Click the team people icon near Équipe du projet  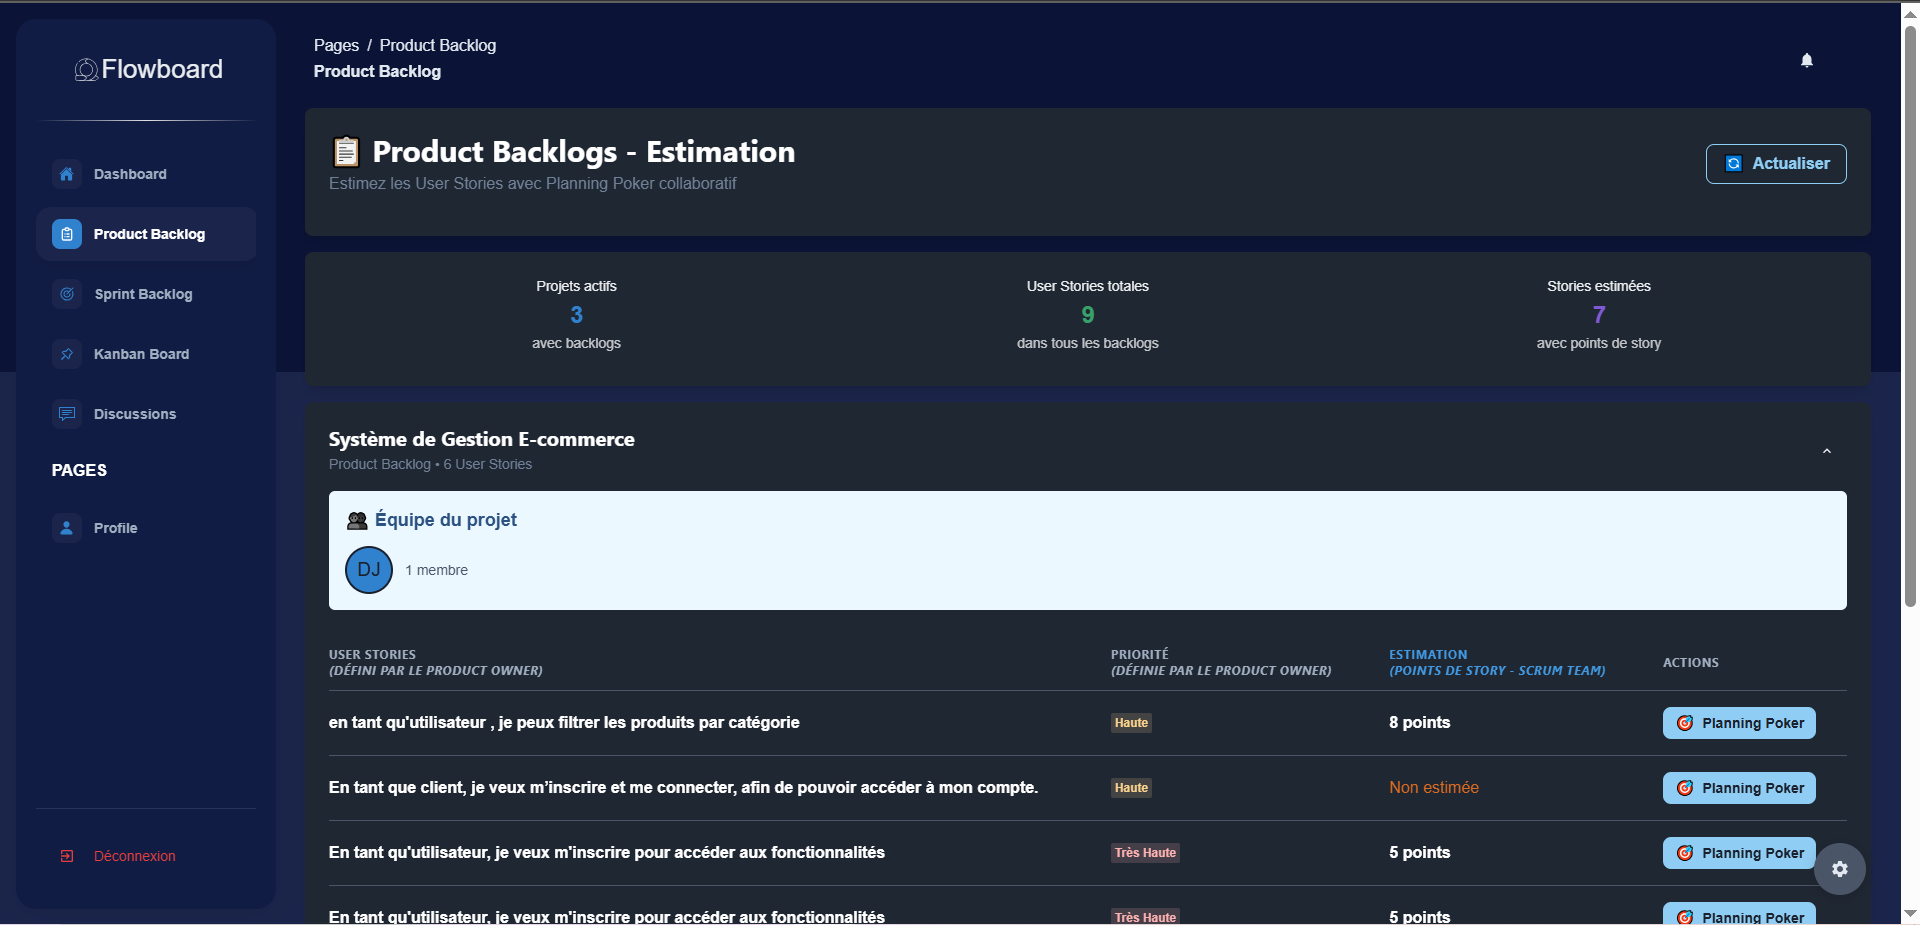tap(357, 520)
